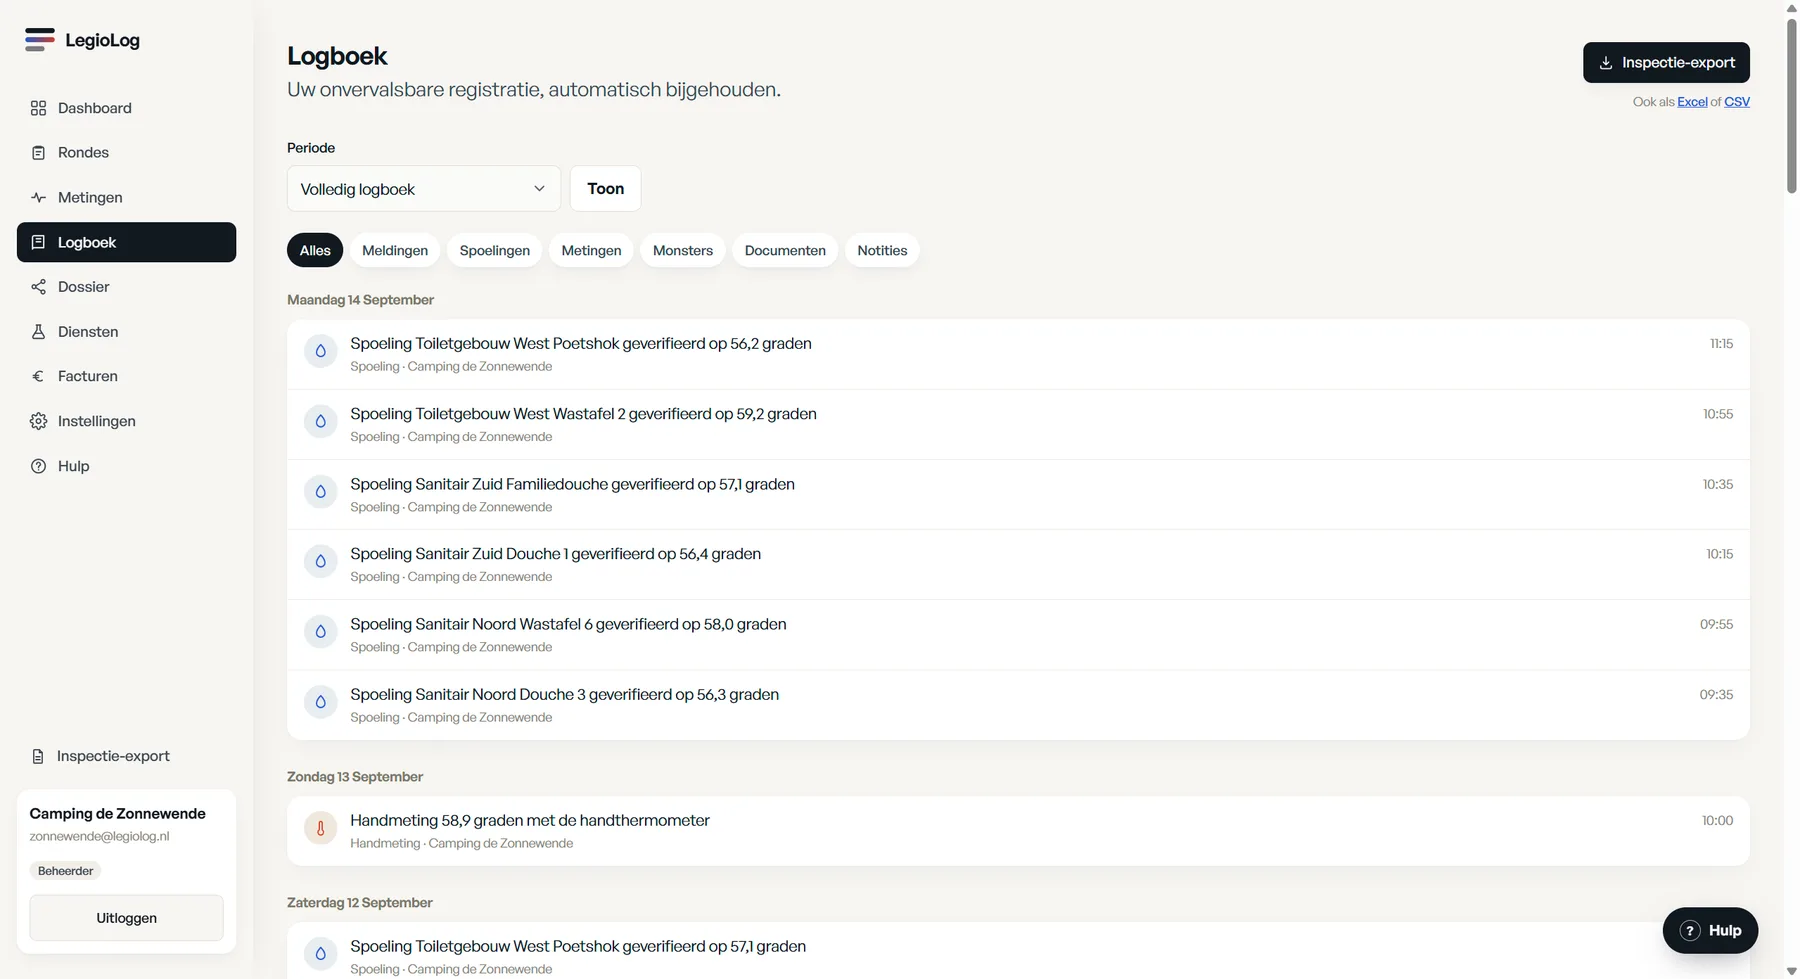Image resolution: width=1800 pixels, height=979 pixels.
Task: Click the thermometer icon of the Handmeting entry
Action: click(320, 828)
